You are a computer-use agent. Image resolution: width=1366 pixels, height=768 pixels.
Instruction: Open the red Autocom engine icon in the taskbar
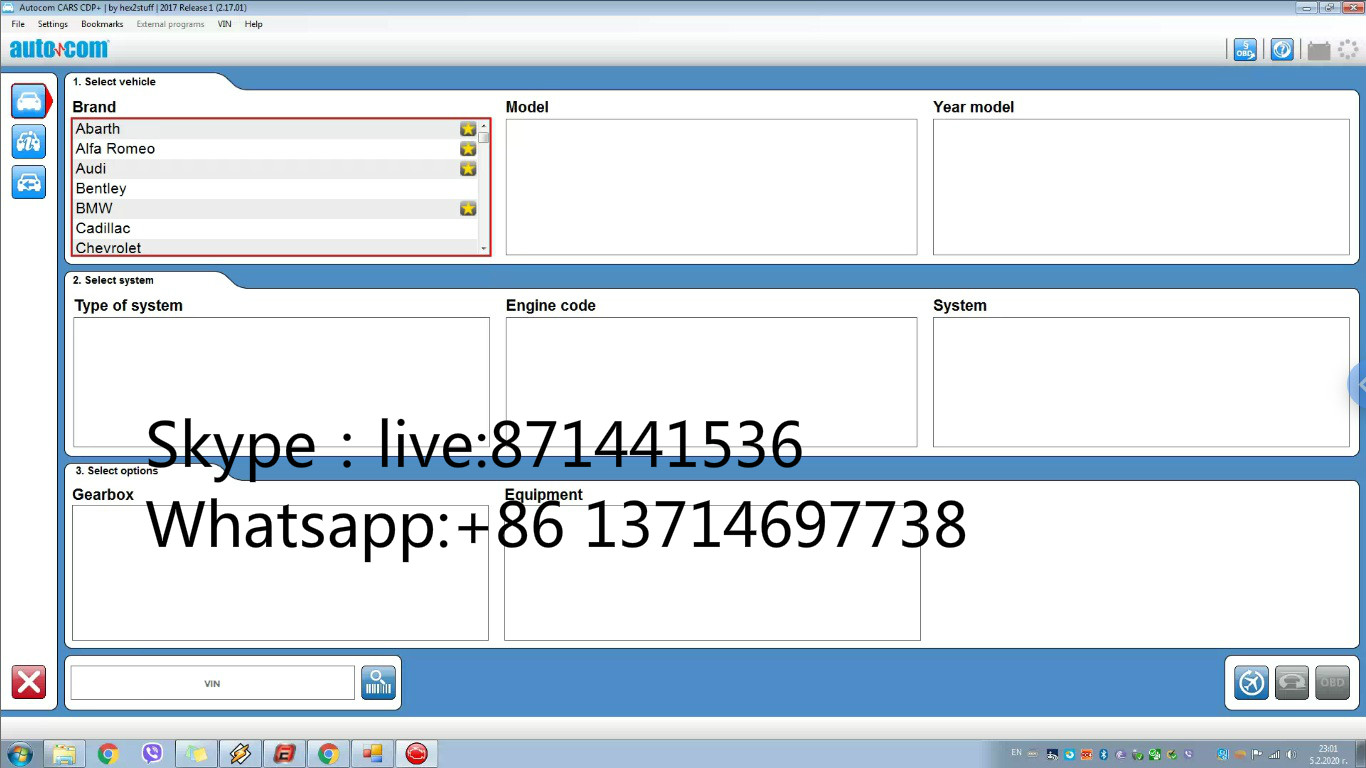click(417, 754)
